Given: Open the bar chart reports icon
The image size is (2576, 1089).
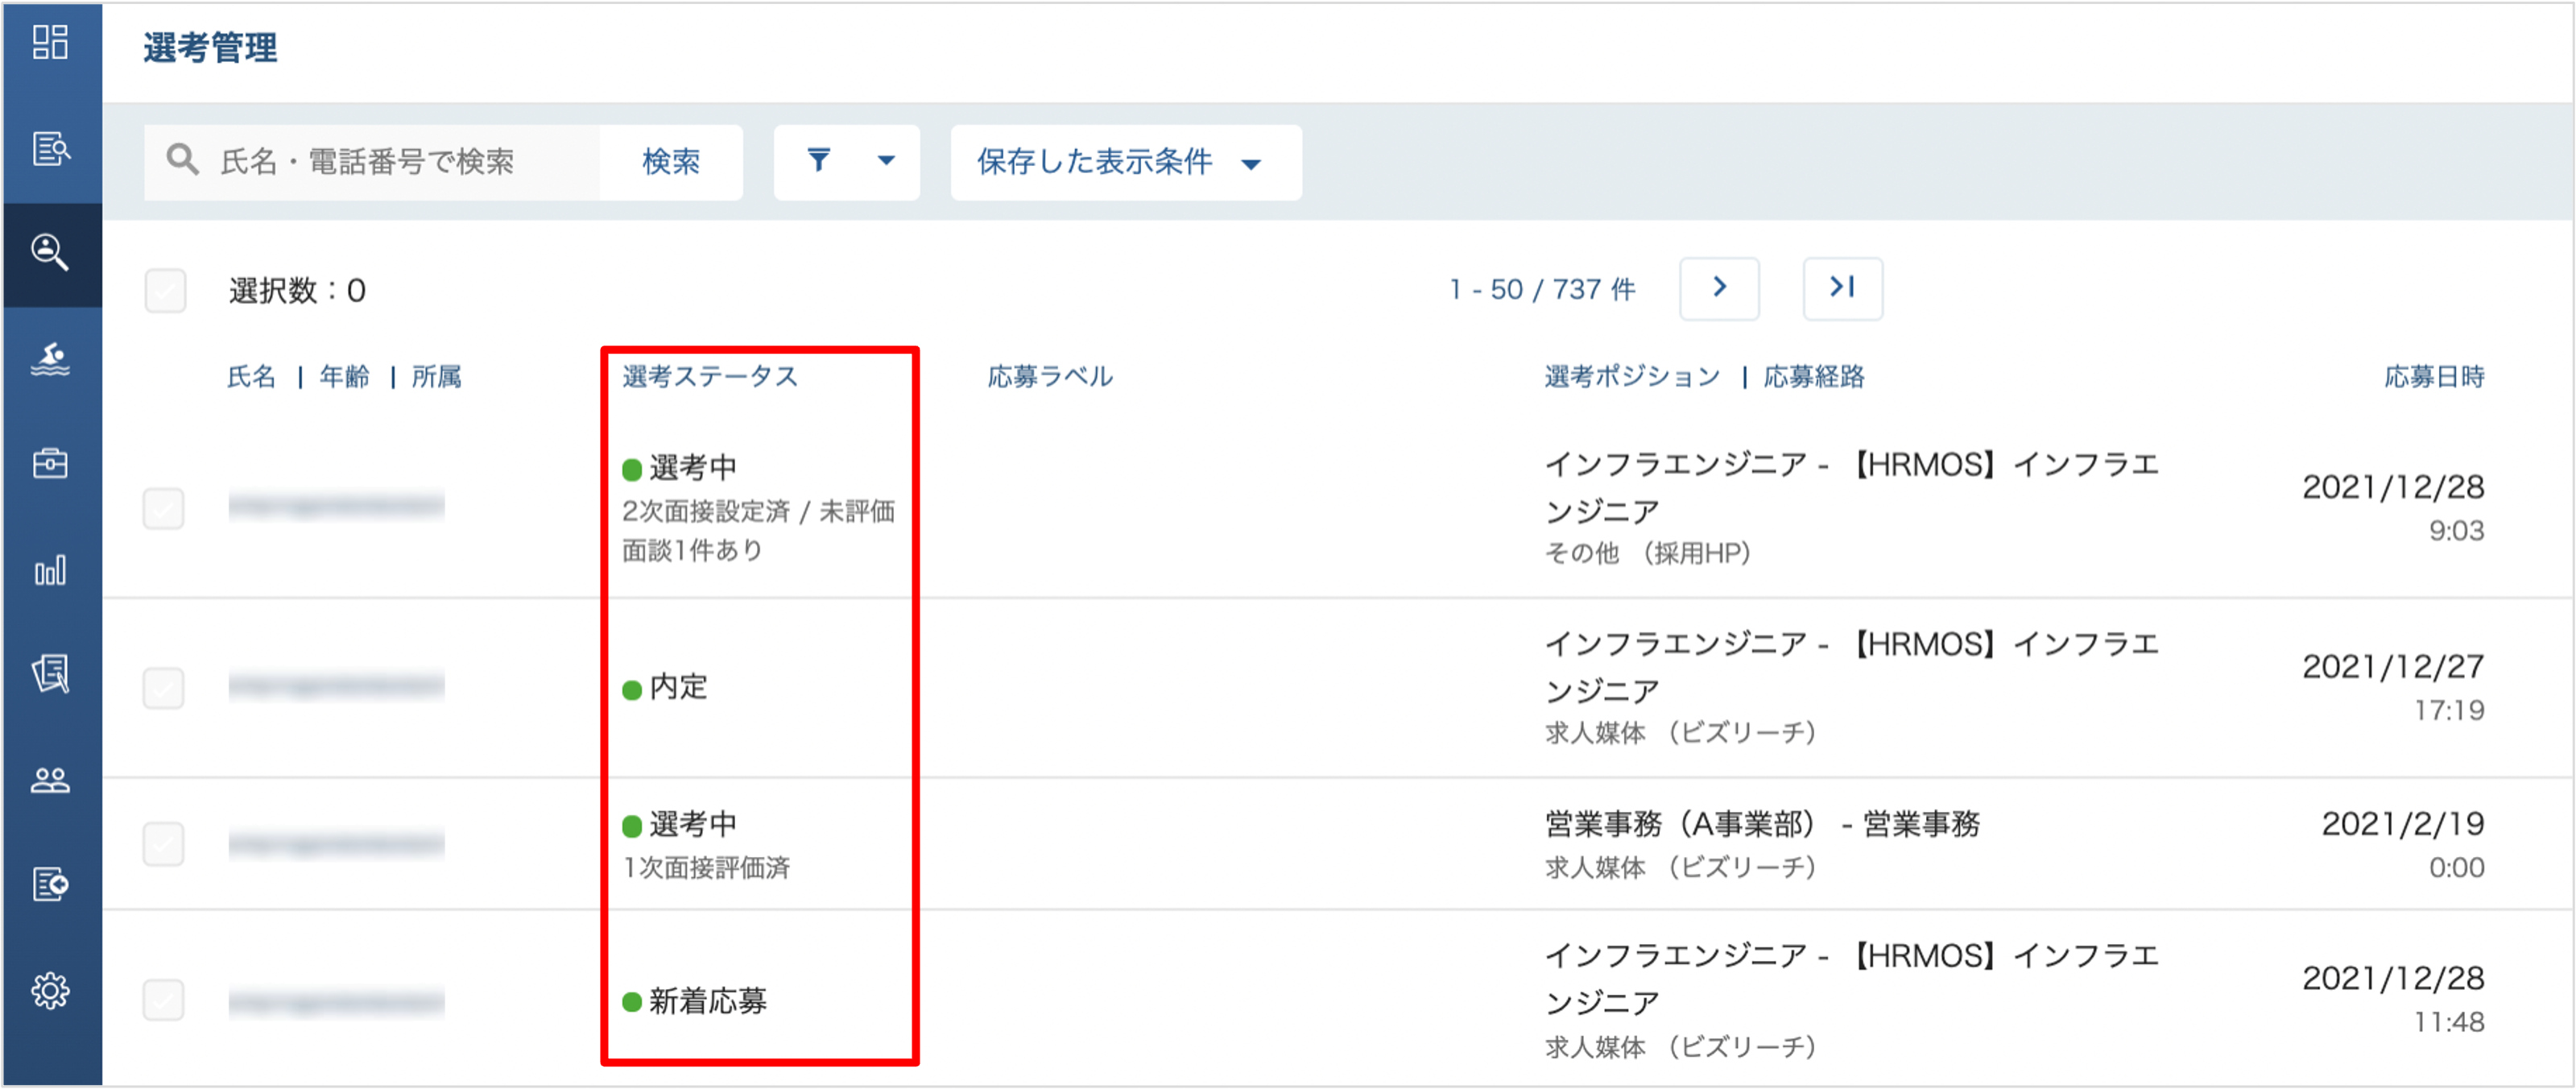Looking at the screenshot, I should [50, 570].
